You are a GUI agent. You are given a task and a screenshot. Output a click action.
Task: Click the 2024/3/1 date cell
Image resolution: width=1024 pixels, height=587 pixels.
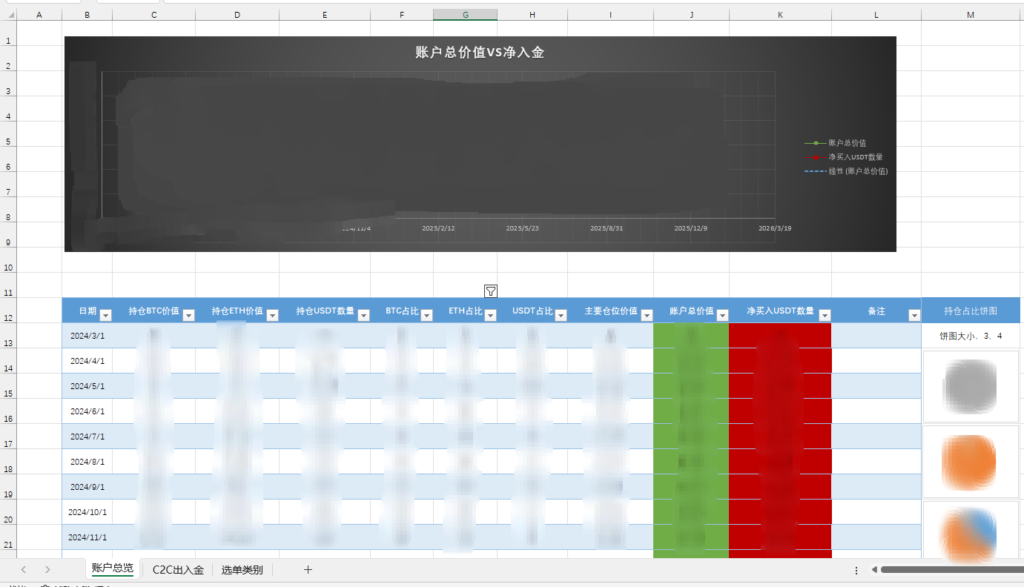[87, 336]
